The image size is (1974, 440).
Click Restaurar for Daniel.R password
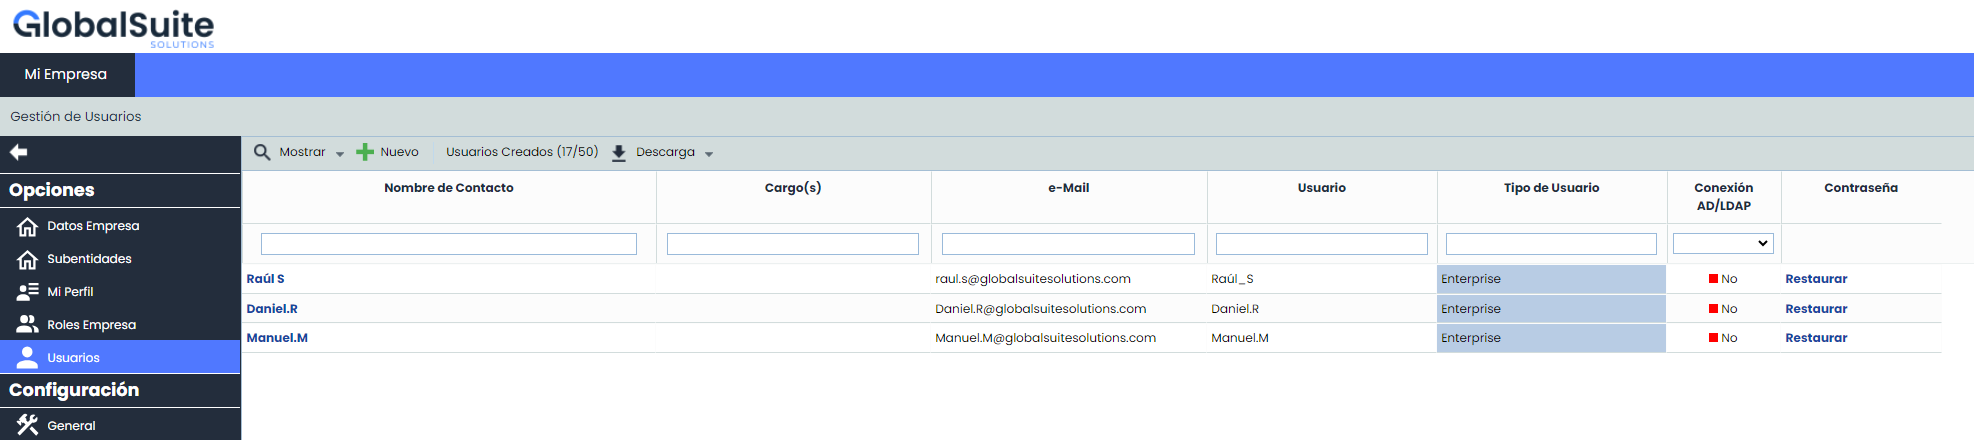1816,309
